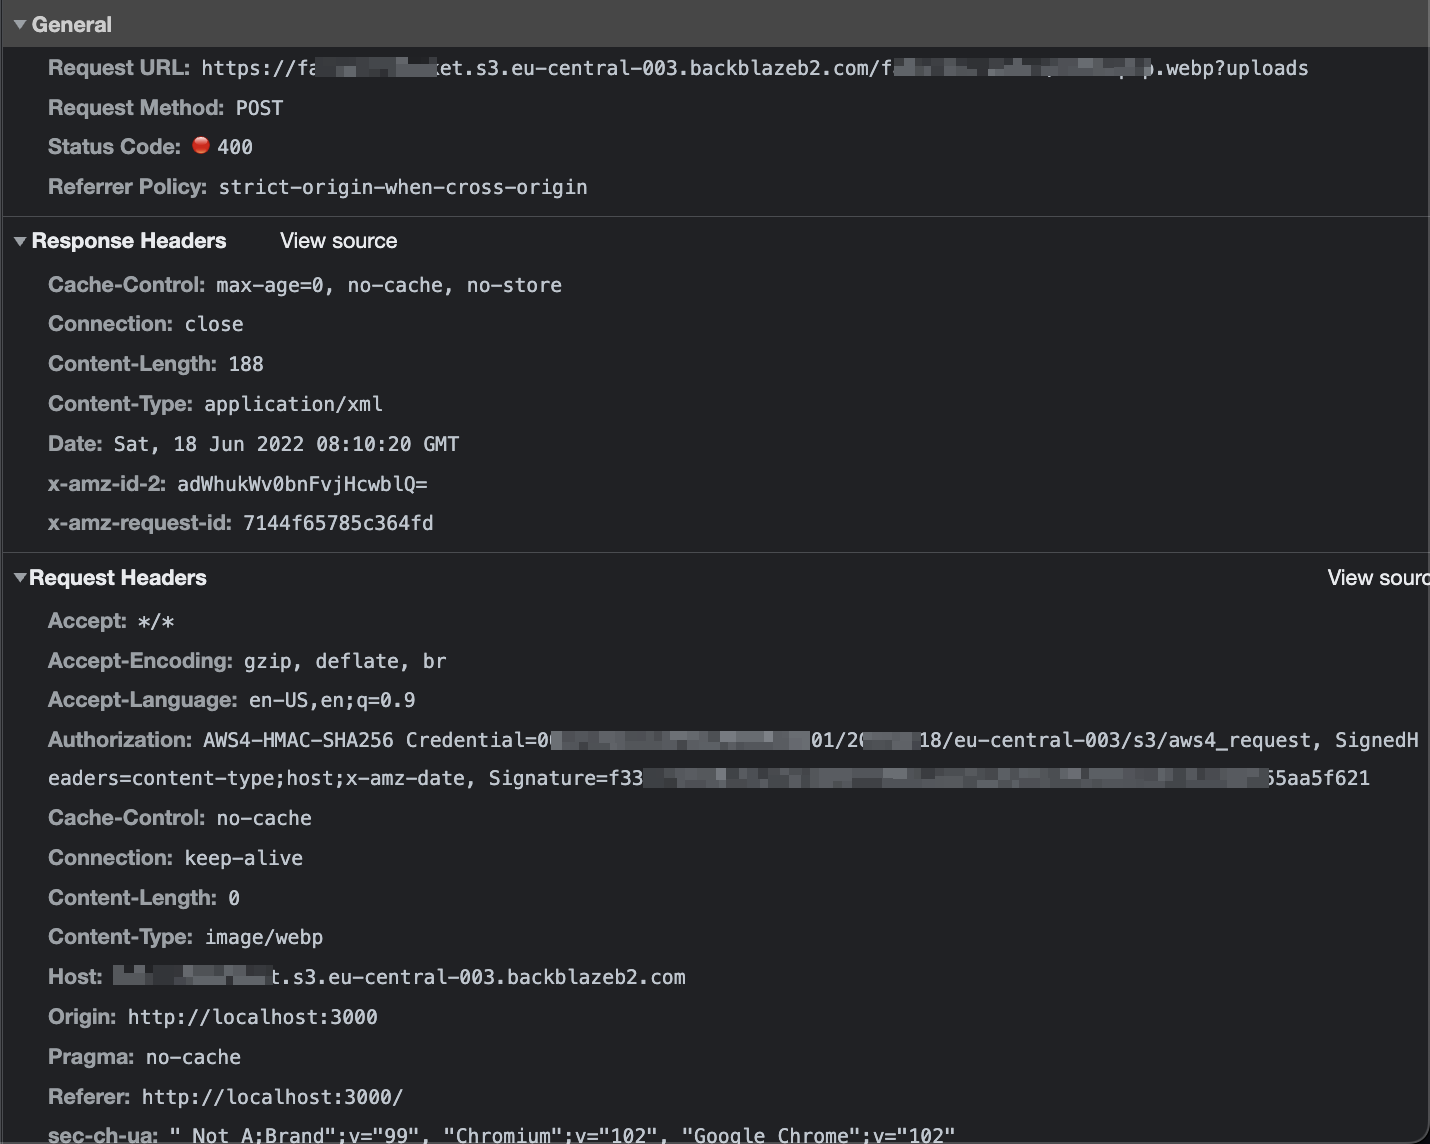The height and width of the screenshot is (1144, 1430).
Task: Collapse the General section
Action: [x=19, y=24]
